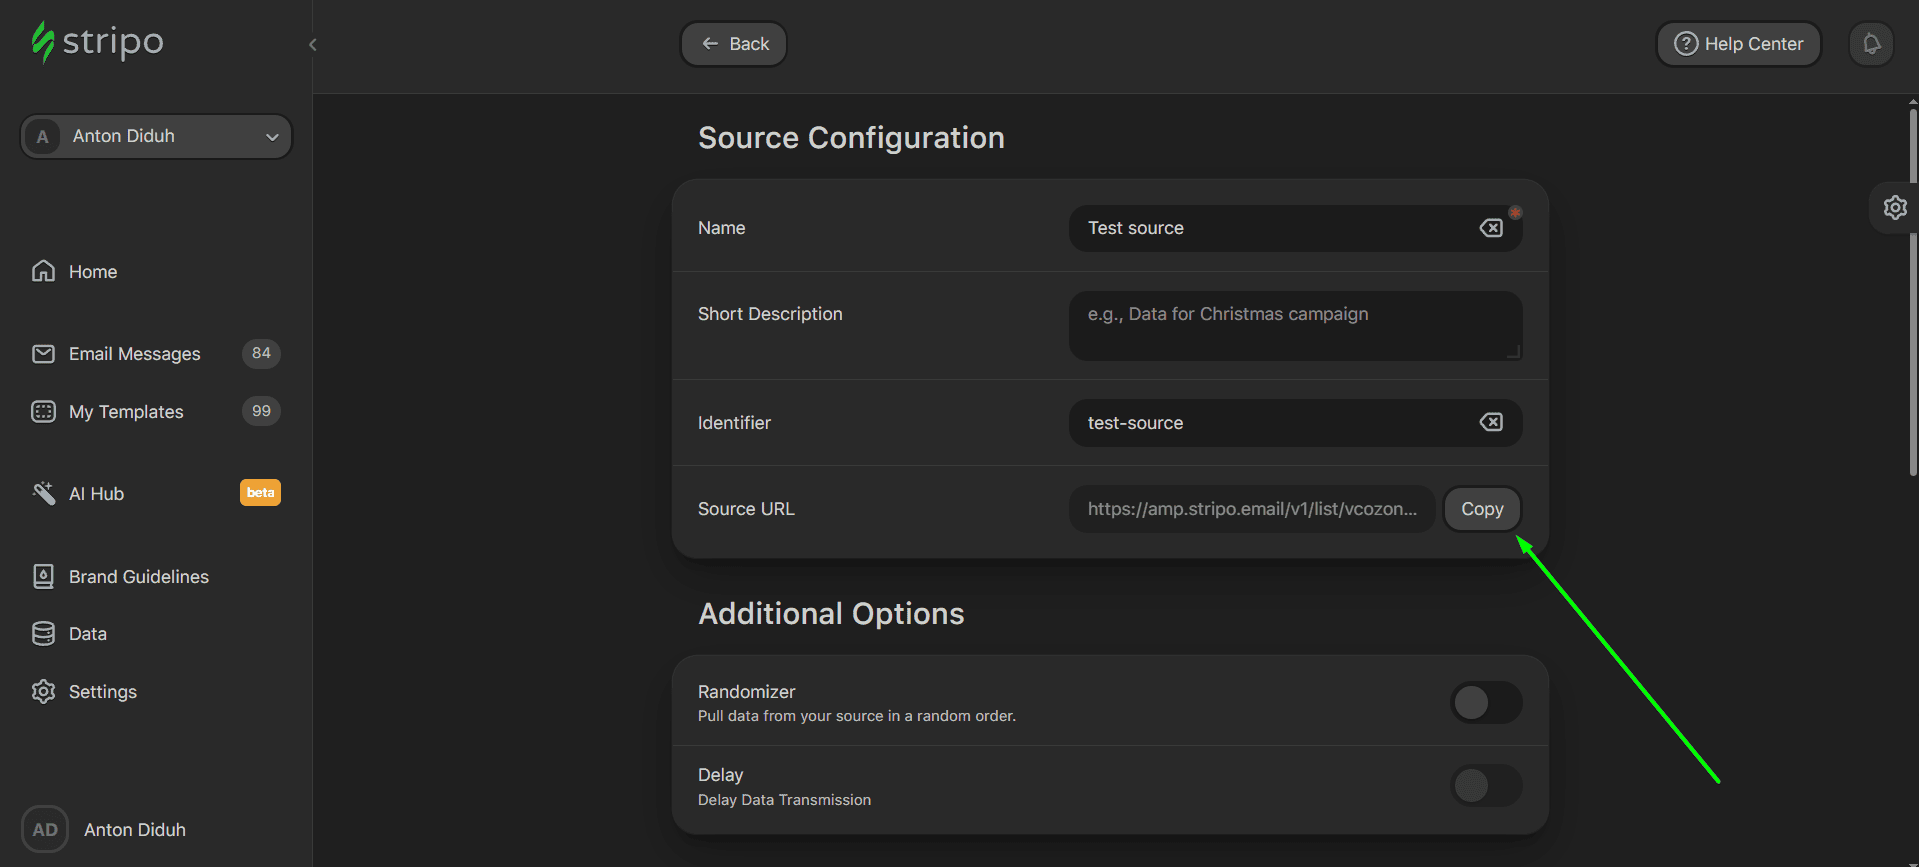The width and height of the screenshot is (1919, 867).
Task: Copy the Source URL
Action: [x=1481, y=509]
